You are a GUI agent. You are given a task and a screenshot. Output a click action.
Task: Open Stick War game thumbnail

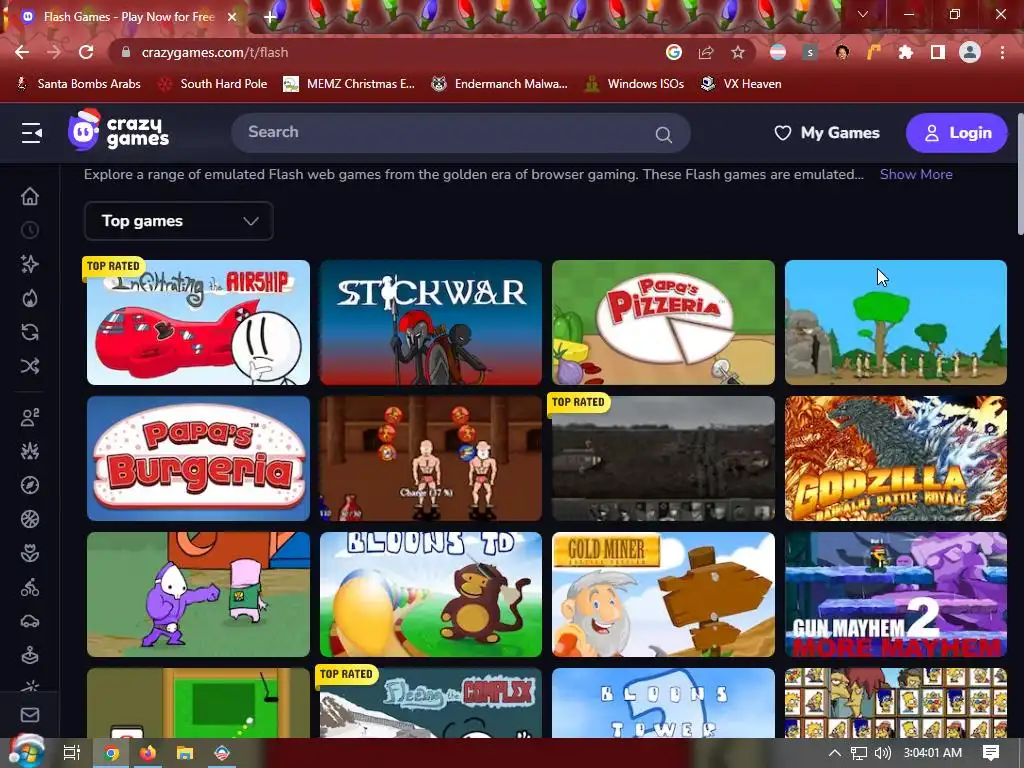pos(431,323)
